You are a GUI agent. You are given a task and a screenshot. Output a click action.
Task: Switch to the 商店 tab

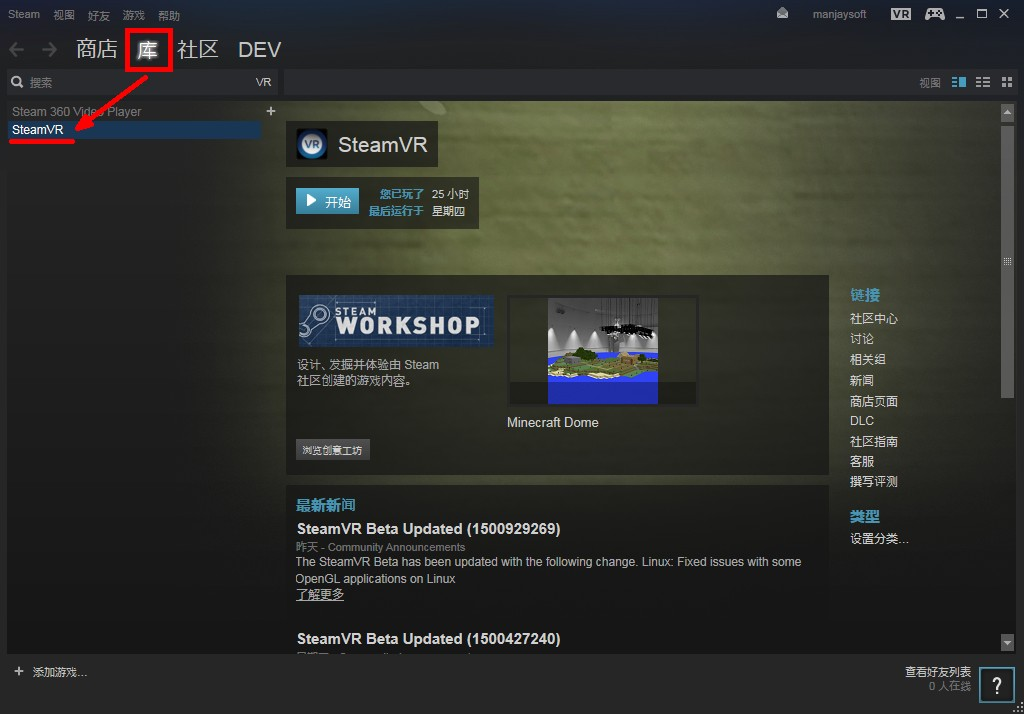pyautogui.click(x=97, y=49)
